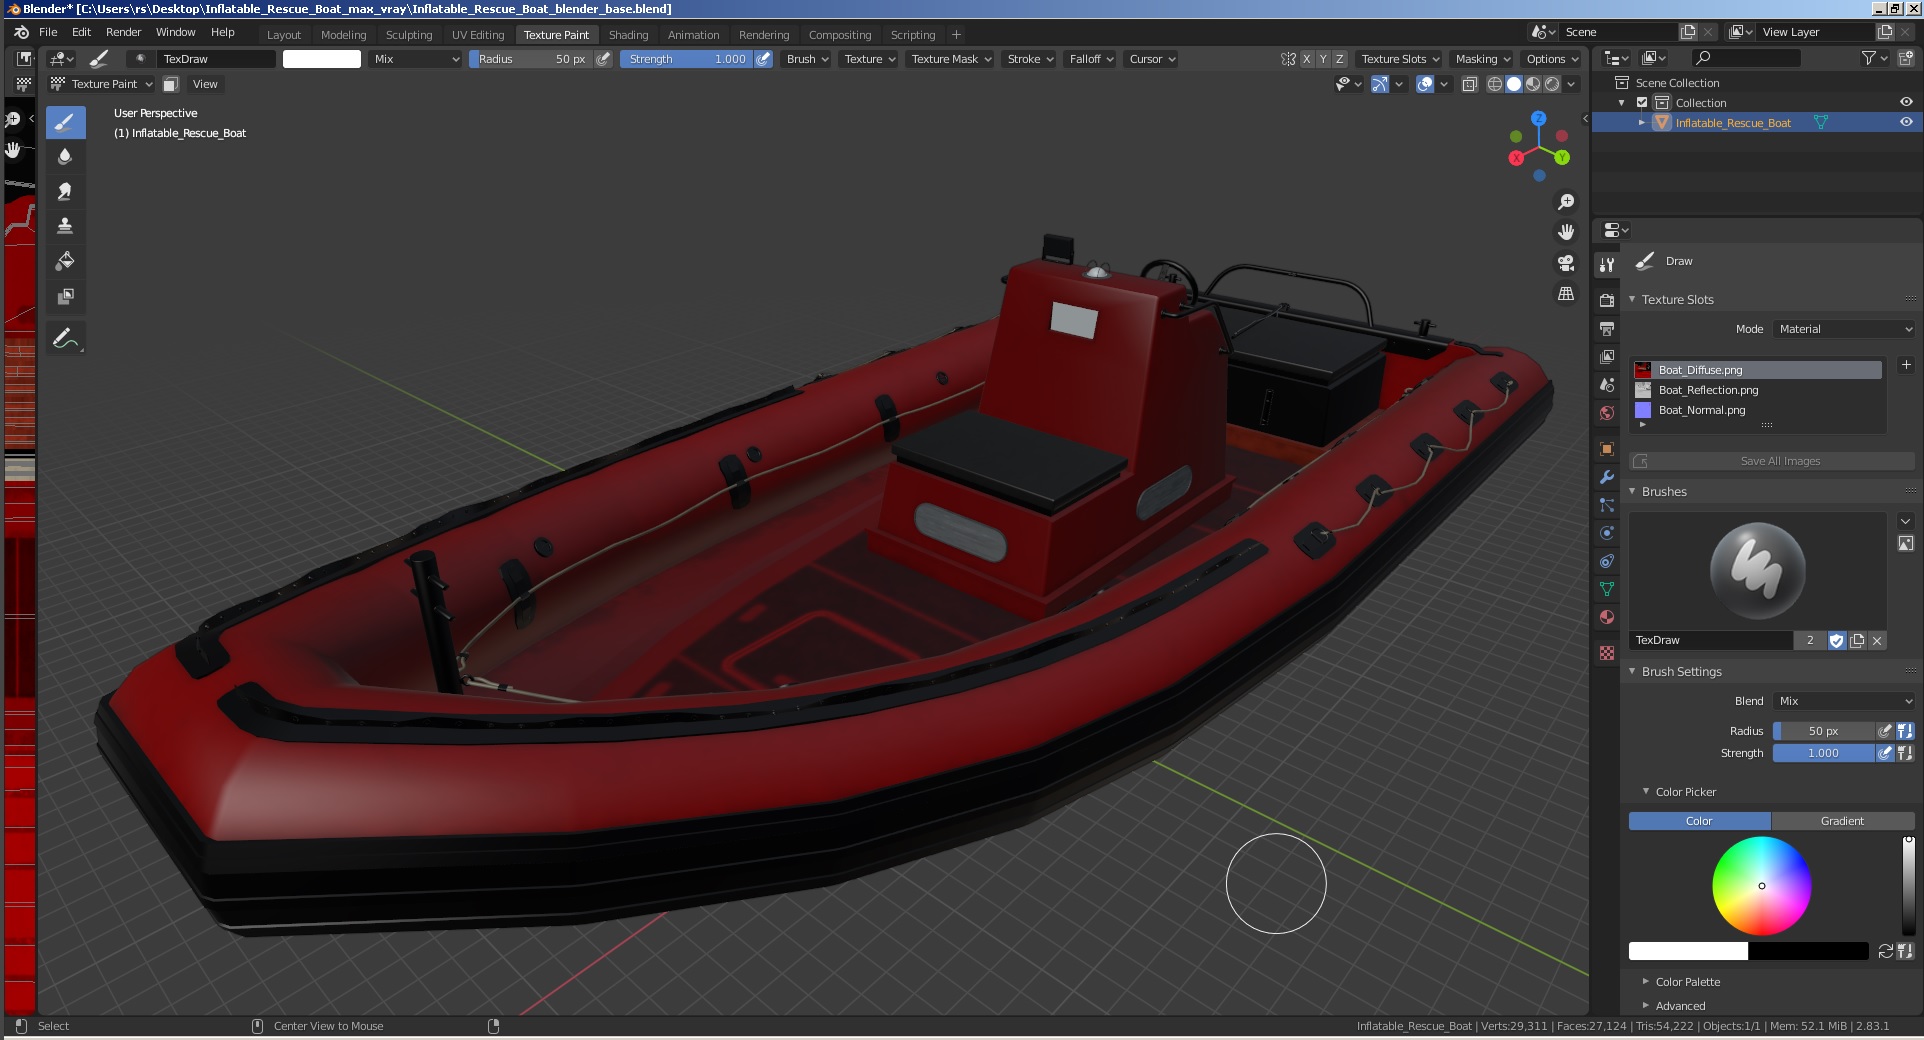Open the Scene properties tab

1607,384
